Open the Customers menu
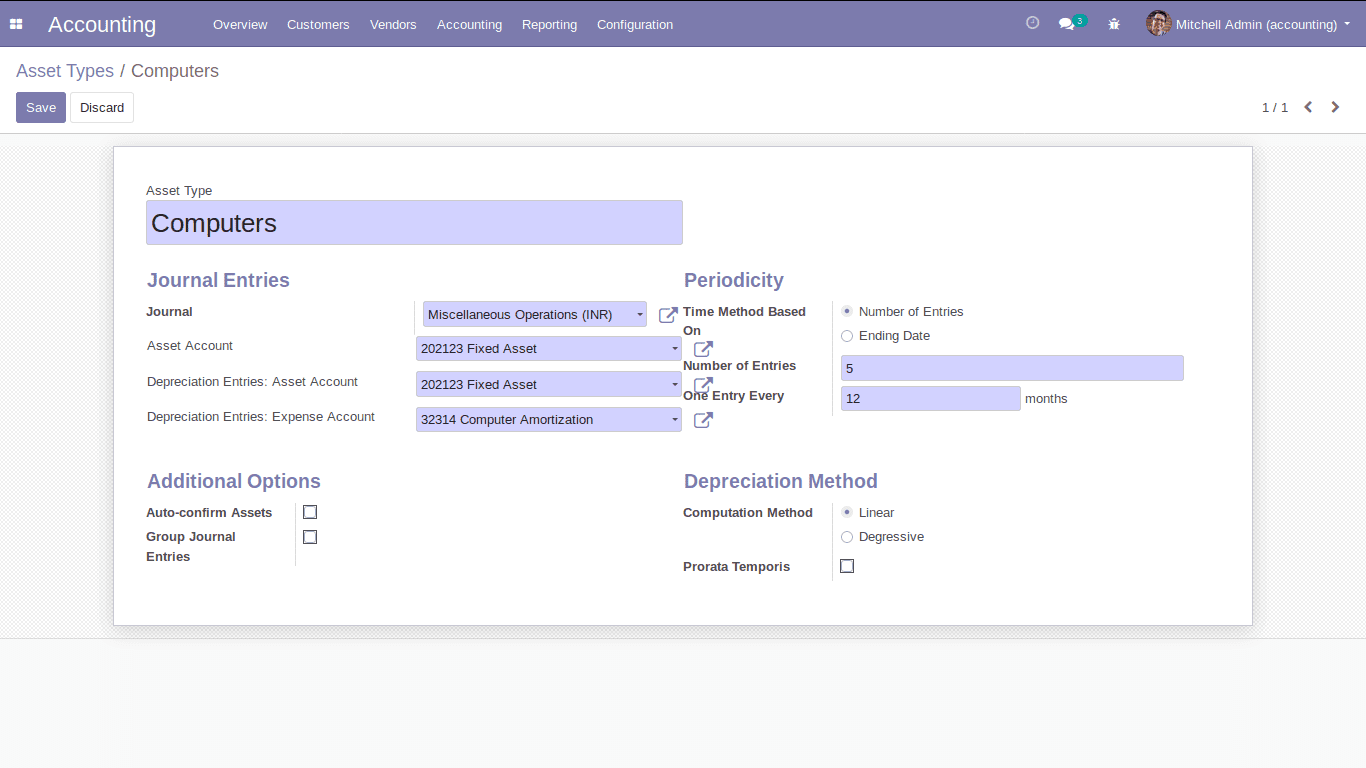 pyautogui.click(x=318, y=24)
